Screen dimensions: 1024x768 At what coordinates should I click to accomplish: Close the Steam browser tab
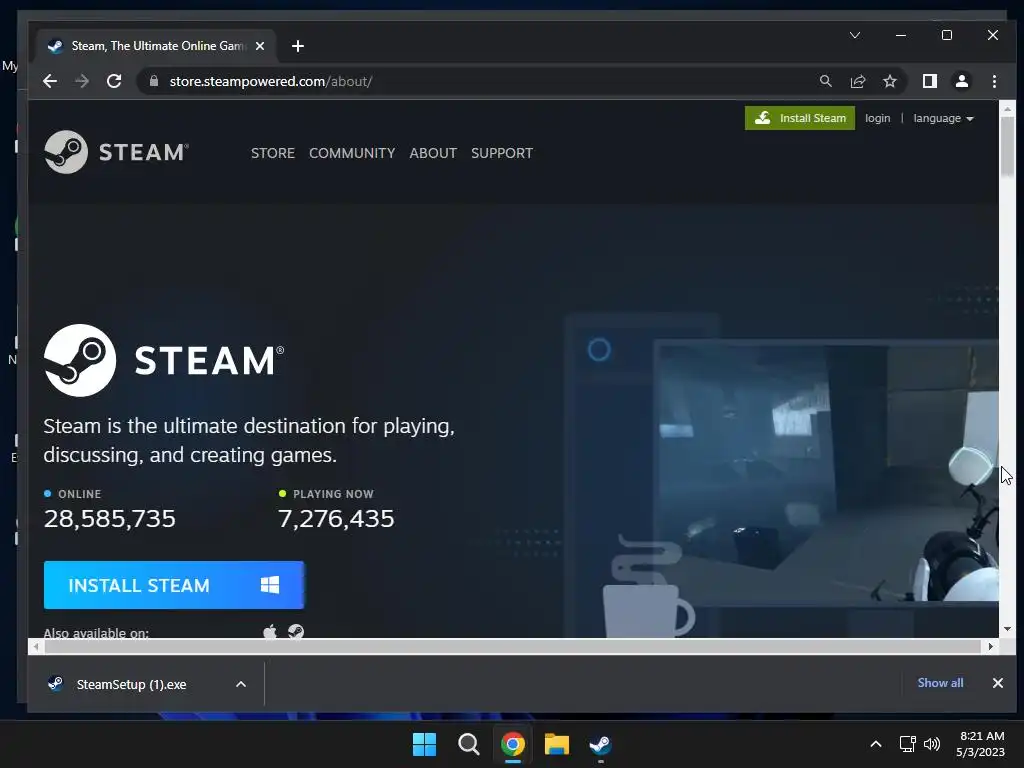tap(260, 46)
